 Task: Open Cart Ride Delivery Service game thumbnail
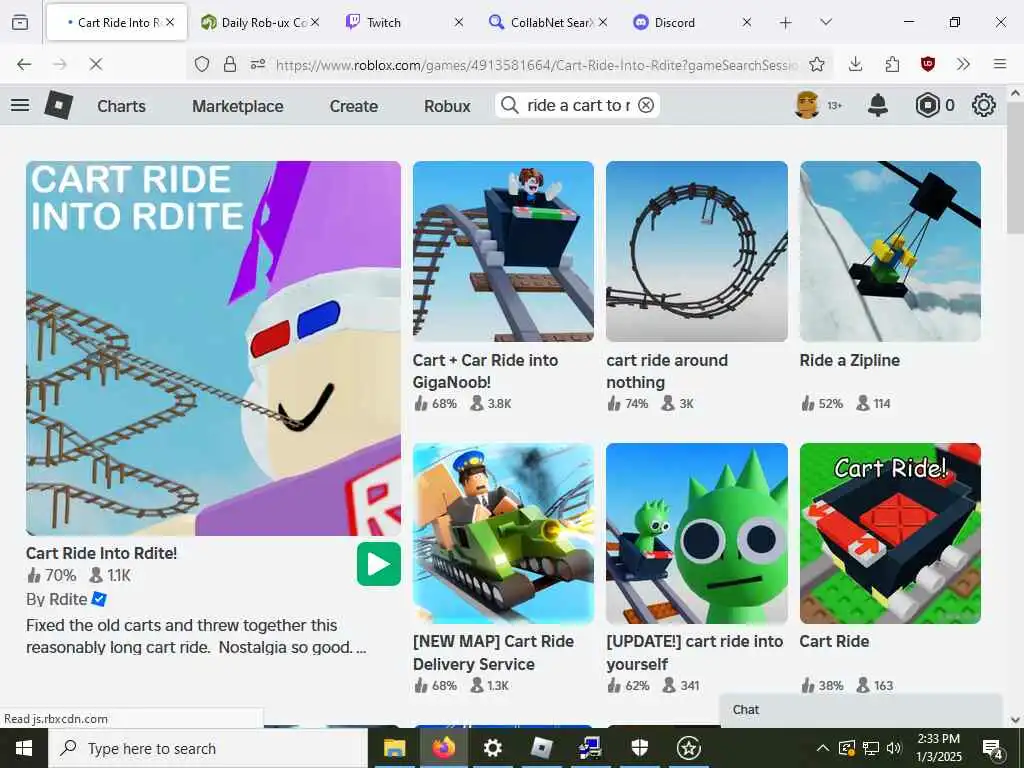(504, 534)
